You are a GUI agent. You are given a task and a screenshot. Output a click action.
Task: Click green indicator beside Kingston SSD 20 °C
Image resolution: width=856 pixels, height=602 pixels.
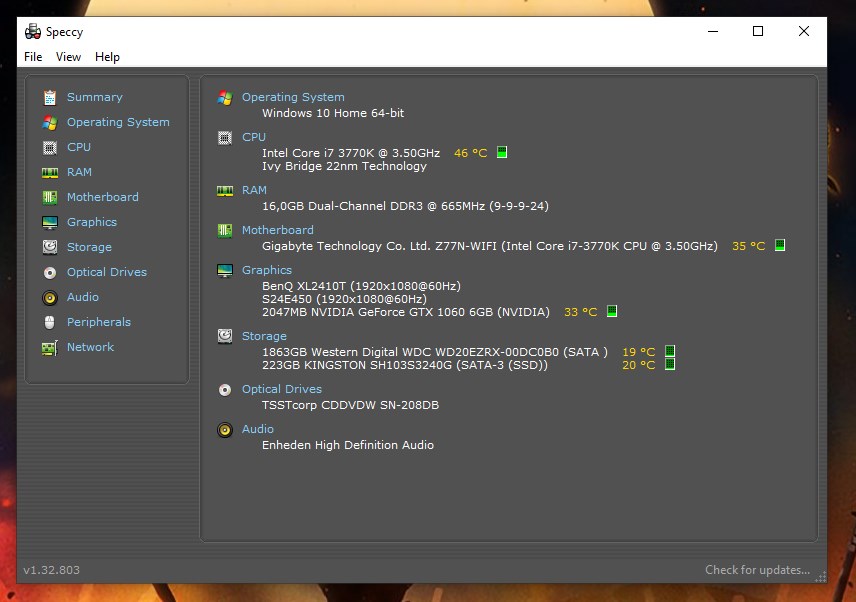pyautogui.click(x=670, y=364)
